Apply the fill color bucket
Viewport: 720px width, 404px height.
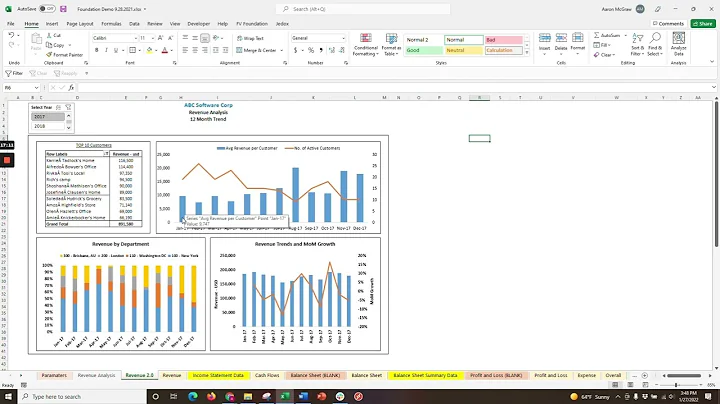click(149, 50)
